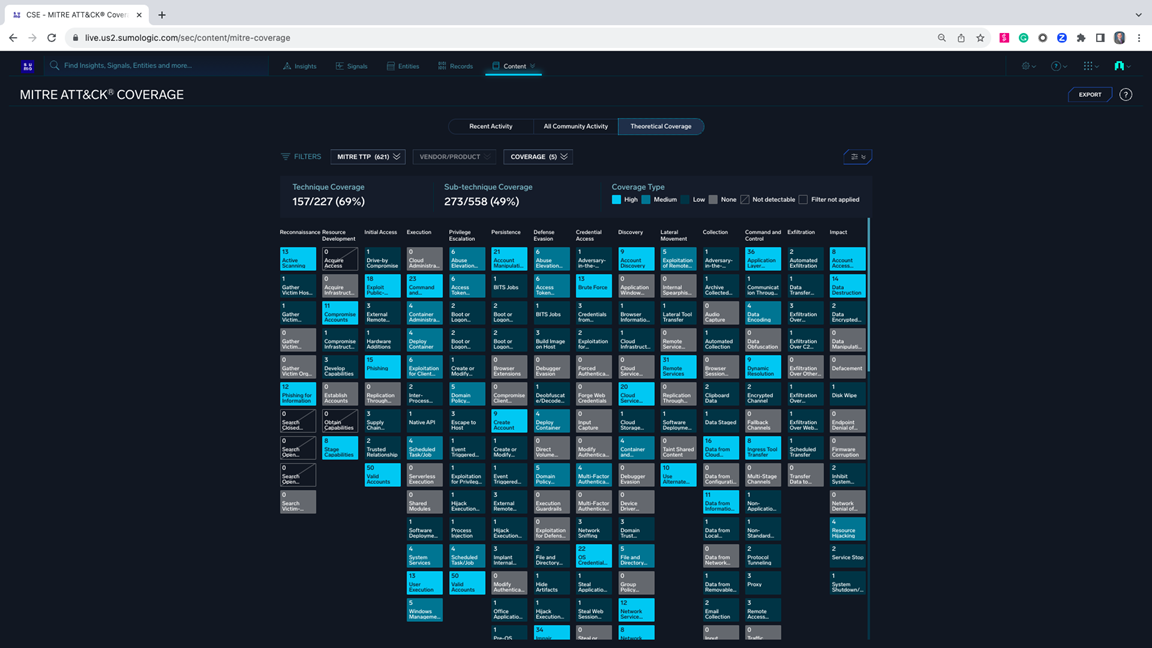Open the user account avatar menu
Image resolution: width=1152 pixels, height=648 pixels.
coord(1120,66)
